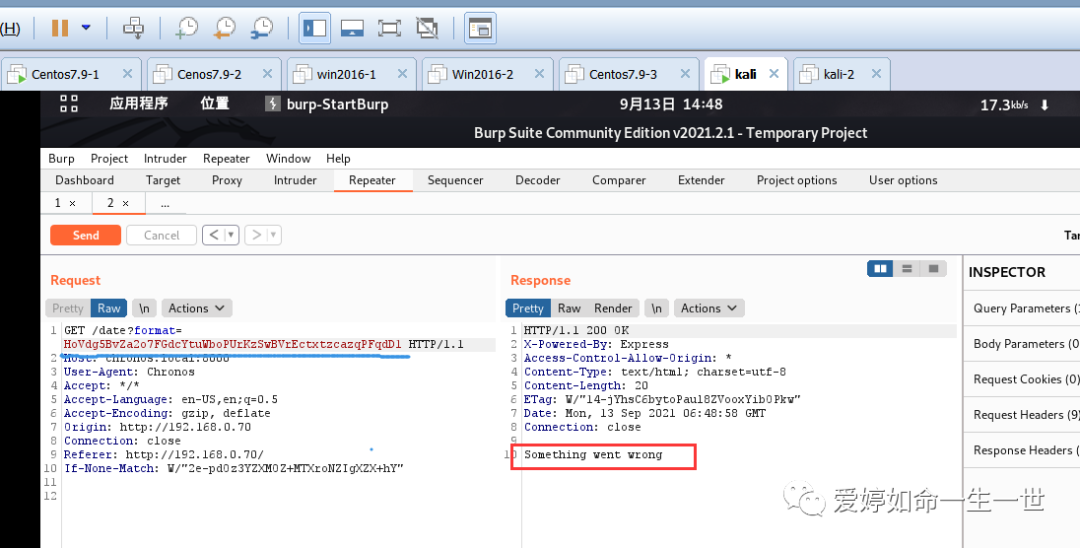Switch to the Cenos7.9-2 VM tab
This screenshot has height=548, width=1080.
pyautogui.click(x=209, y=74)
